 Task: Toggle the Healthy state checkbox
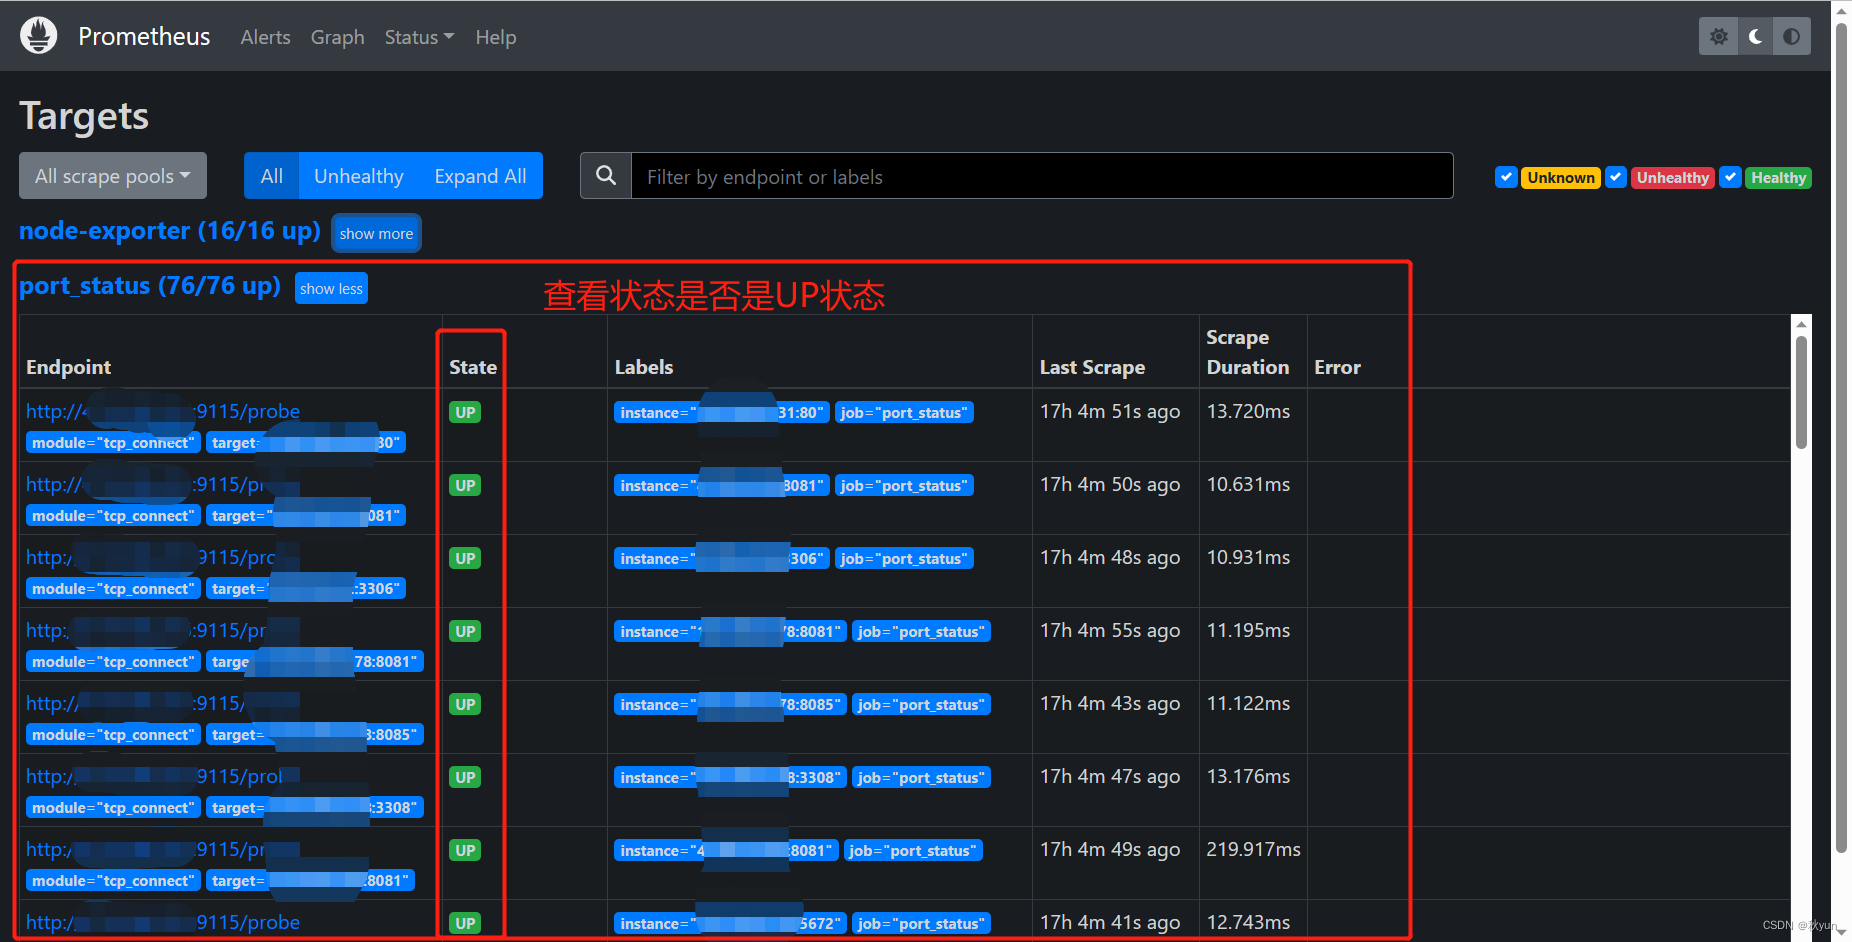pos(1730,177)
